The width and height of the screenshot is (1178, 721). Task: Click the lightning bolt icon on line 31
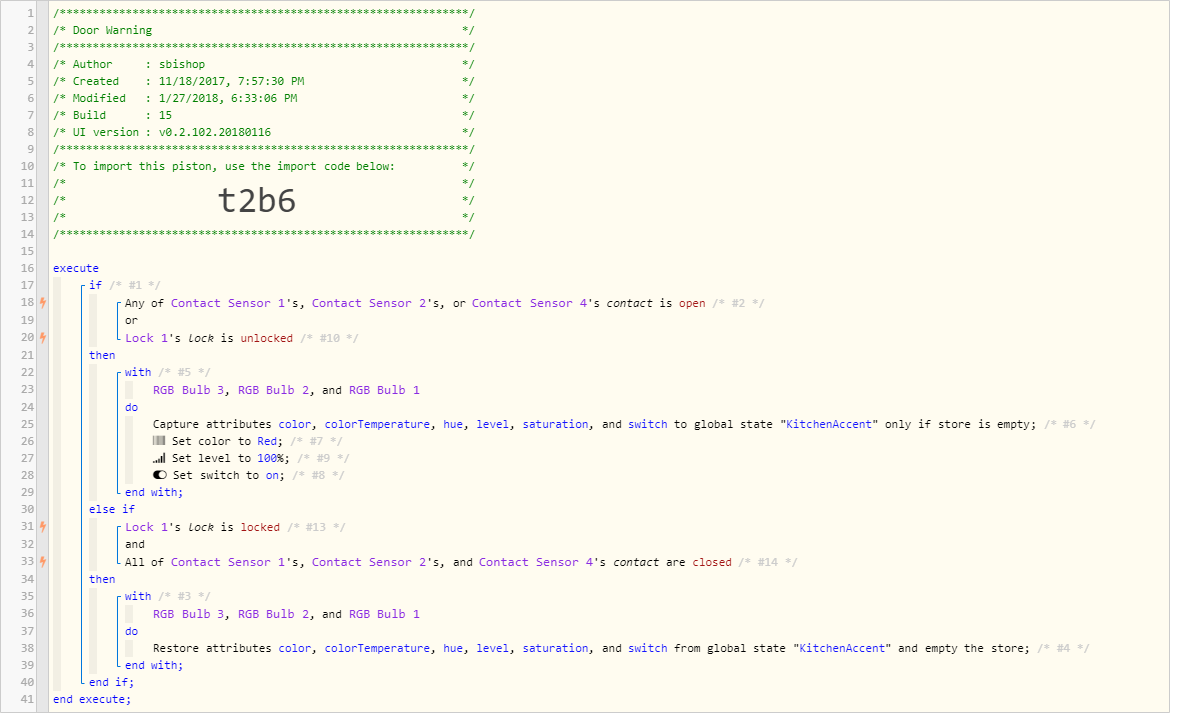(x=43, y=527)
